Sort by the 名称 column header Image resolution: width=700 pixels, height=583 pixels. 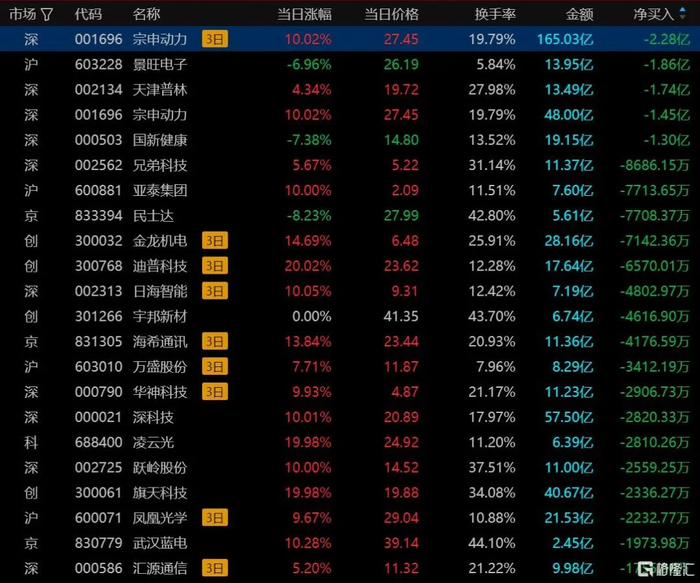[x=146, y=14]
